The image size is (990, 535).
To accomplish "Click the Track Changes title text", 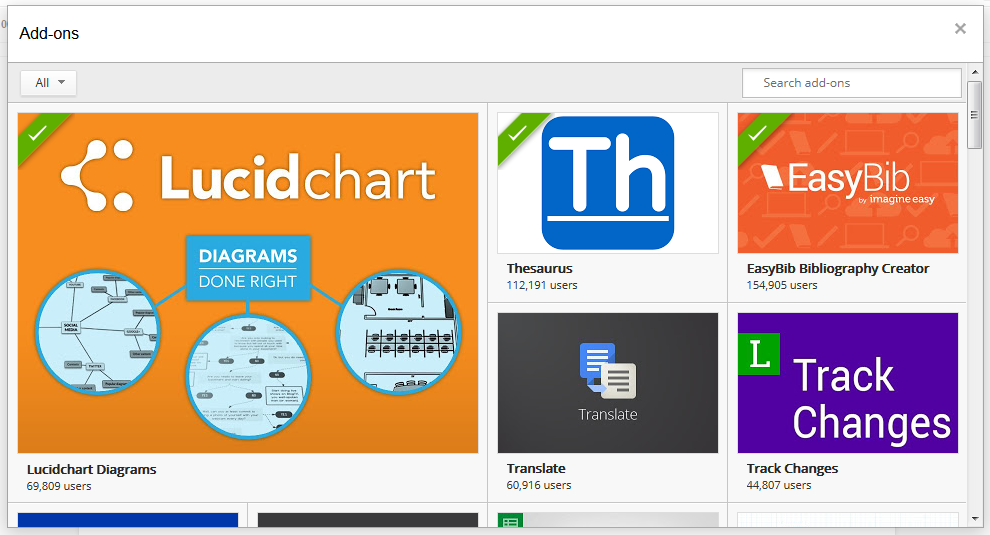I will click(x=792, y=468).
